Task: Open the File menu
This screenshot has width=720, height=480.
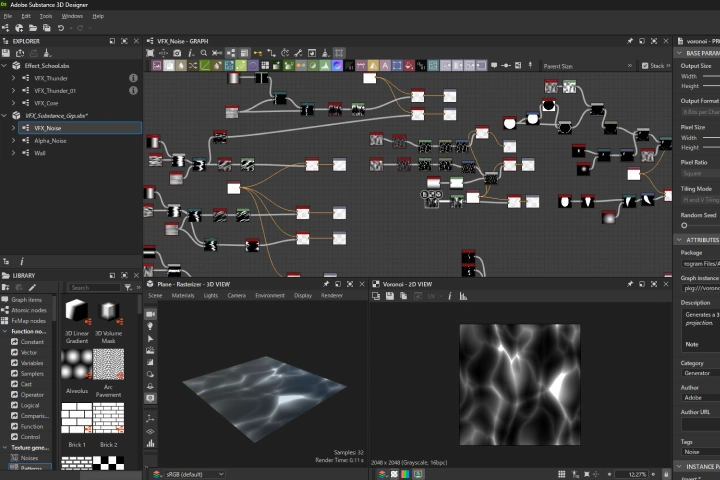Action: tap(8, 16)
